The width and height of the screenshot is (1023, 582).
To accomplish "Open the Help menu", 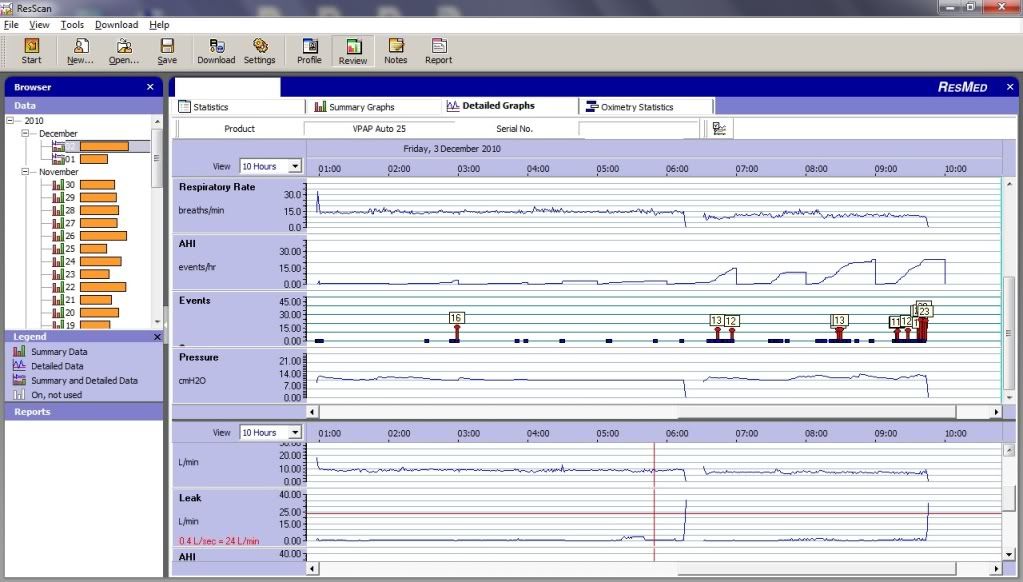I will coord(159,25).
